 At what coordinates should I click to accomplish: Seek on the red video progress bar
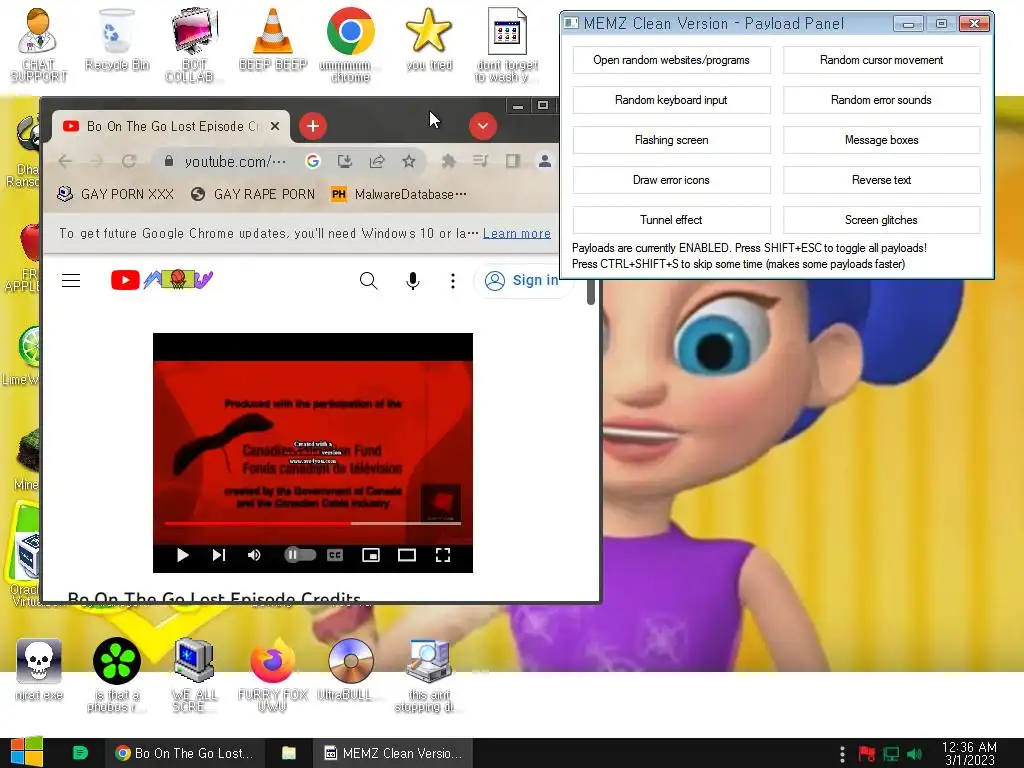[313, 523]
